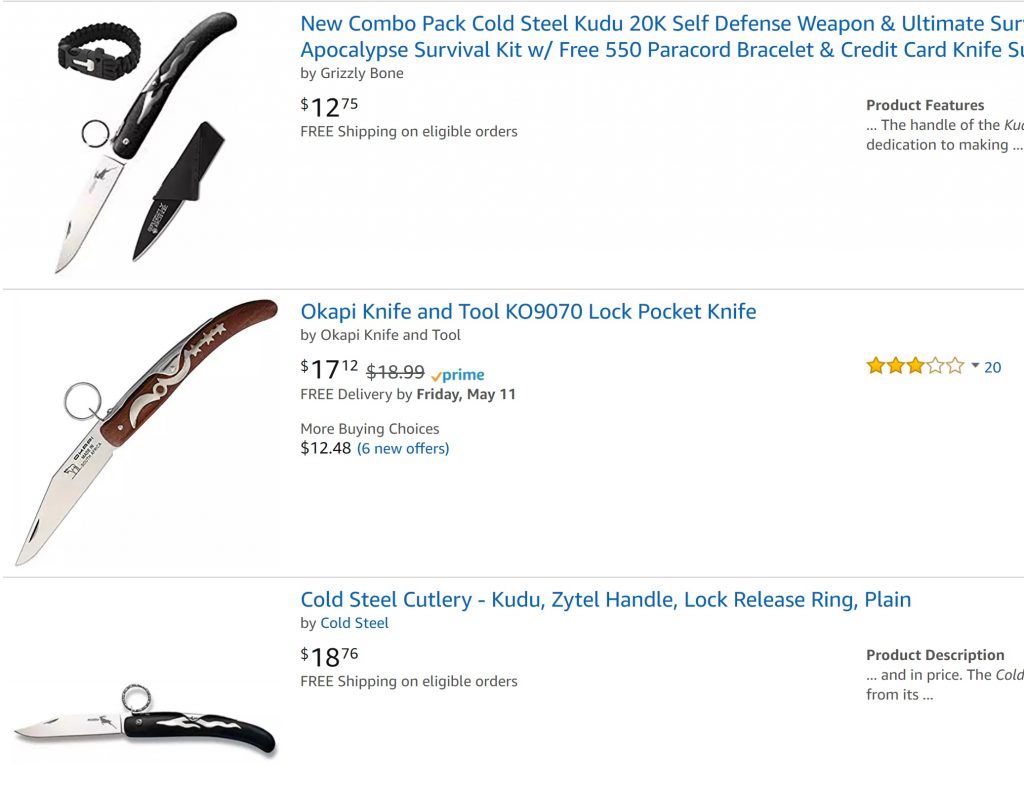
Task: Open the Cold Steel Kudu combo pack title
Action: tap(662, 37)
